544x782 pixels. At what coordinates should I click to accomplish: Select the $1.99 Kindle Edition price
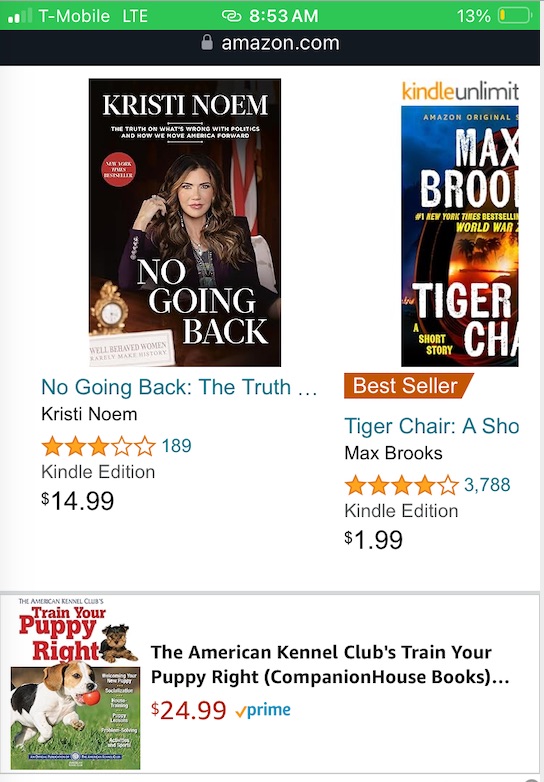click(x=373, y=540)
